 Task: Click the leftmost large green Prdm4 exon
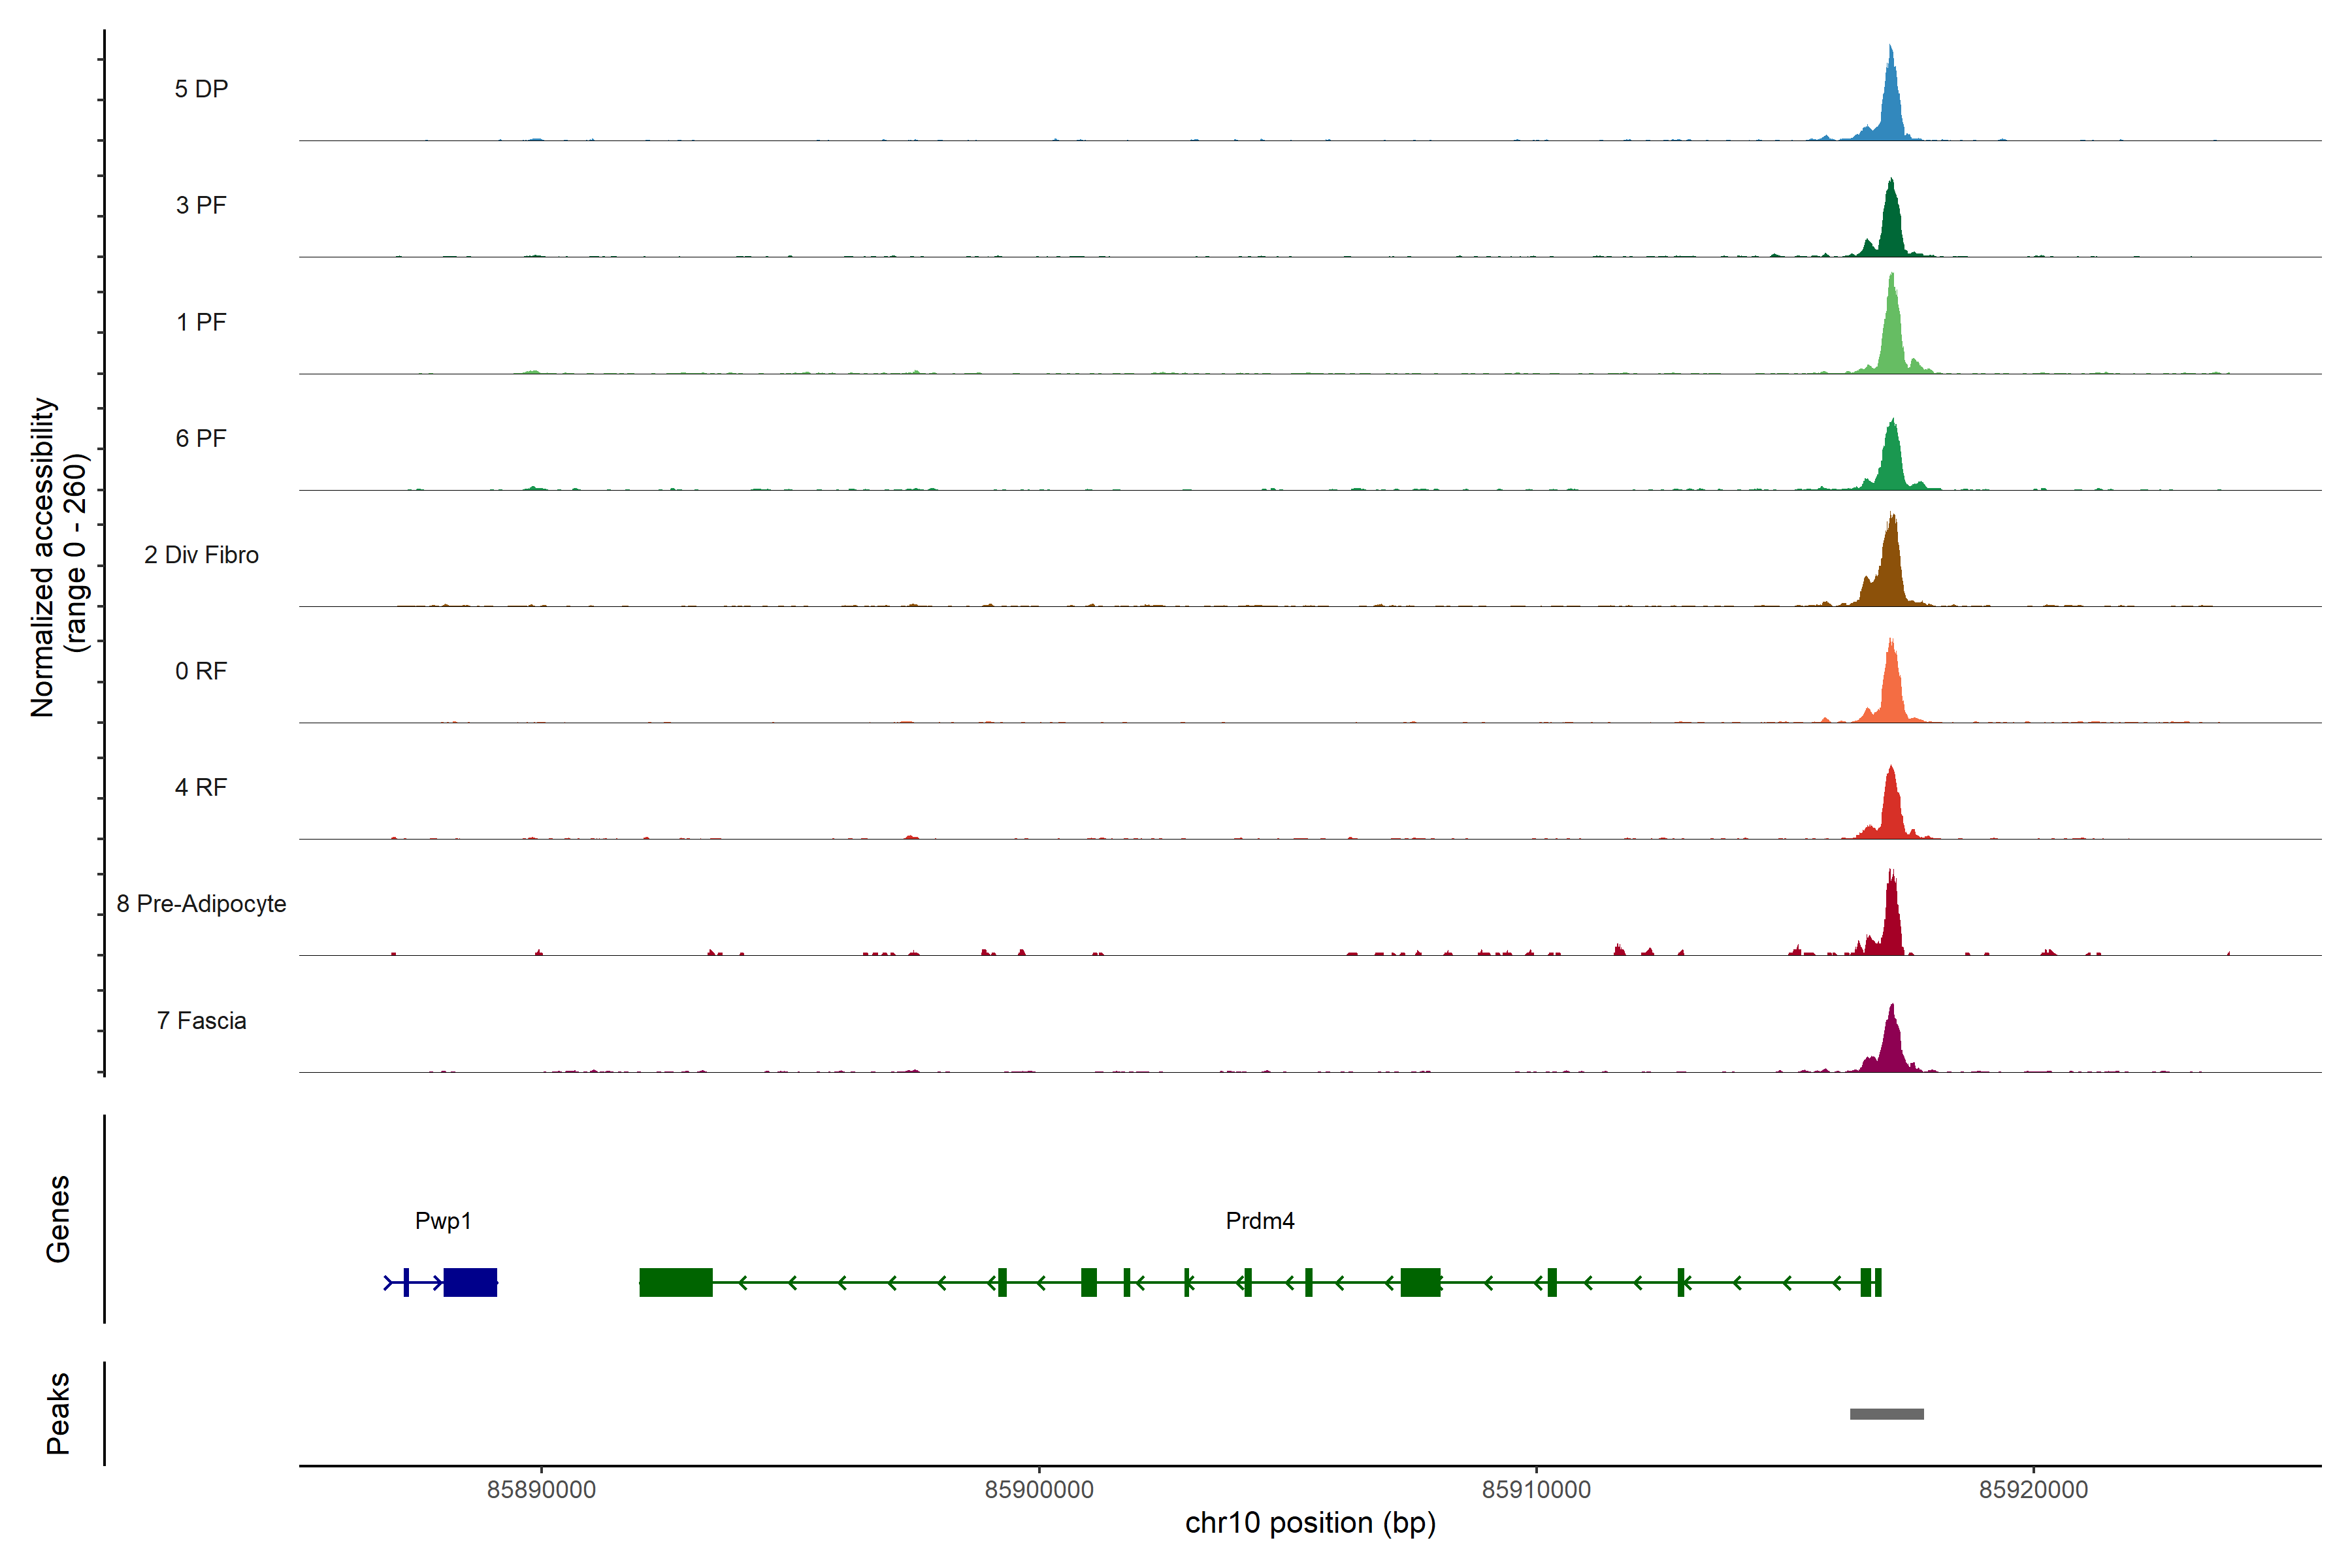pyautogui.click(x=676, y=1282)
